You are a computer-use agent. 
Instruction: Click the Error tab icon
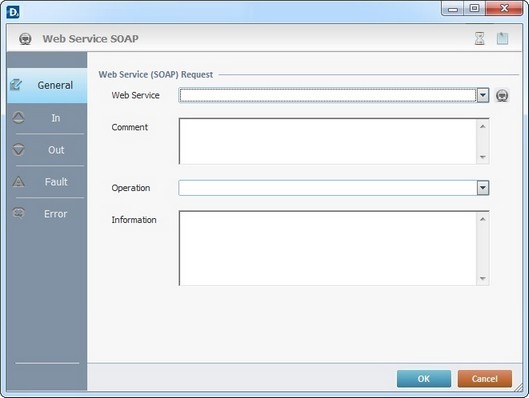[18, 213]
